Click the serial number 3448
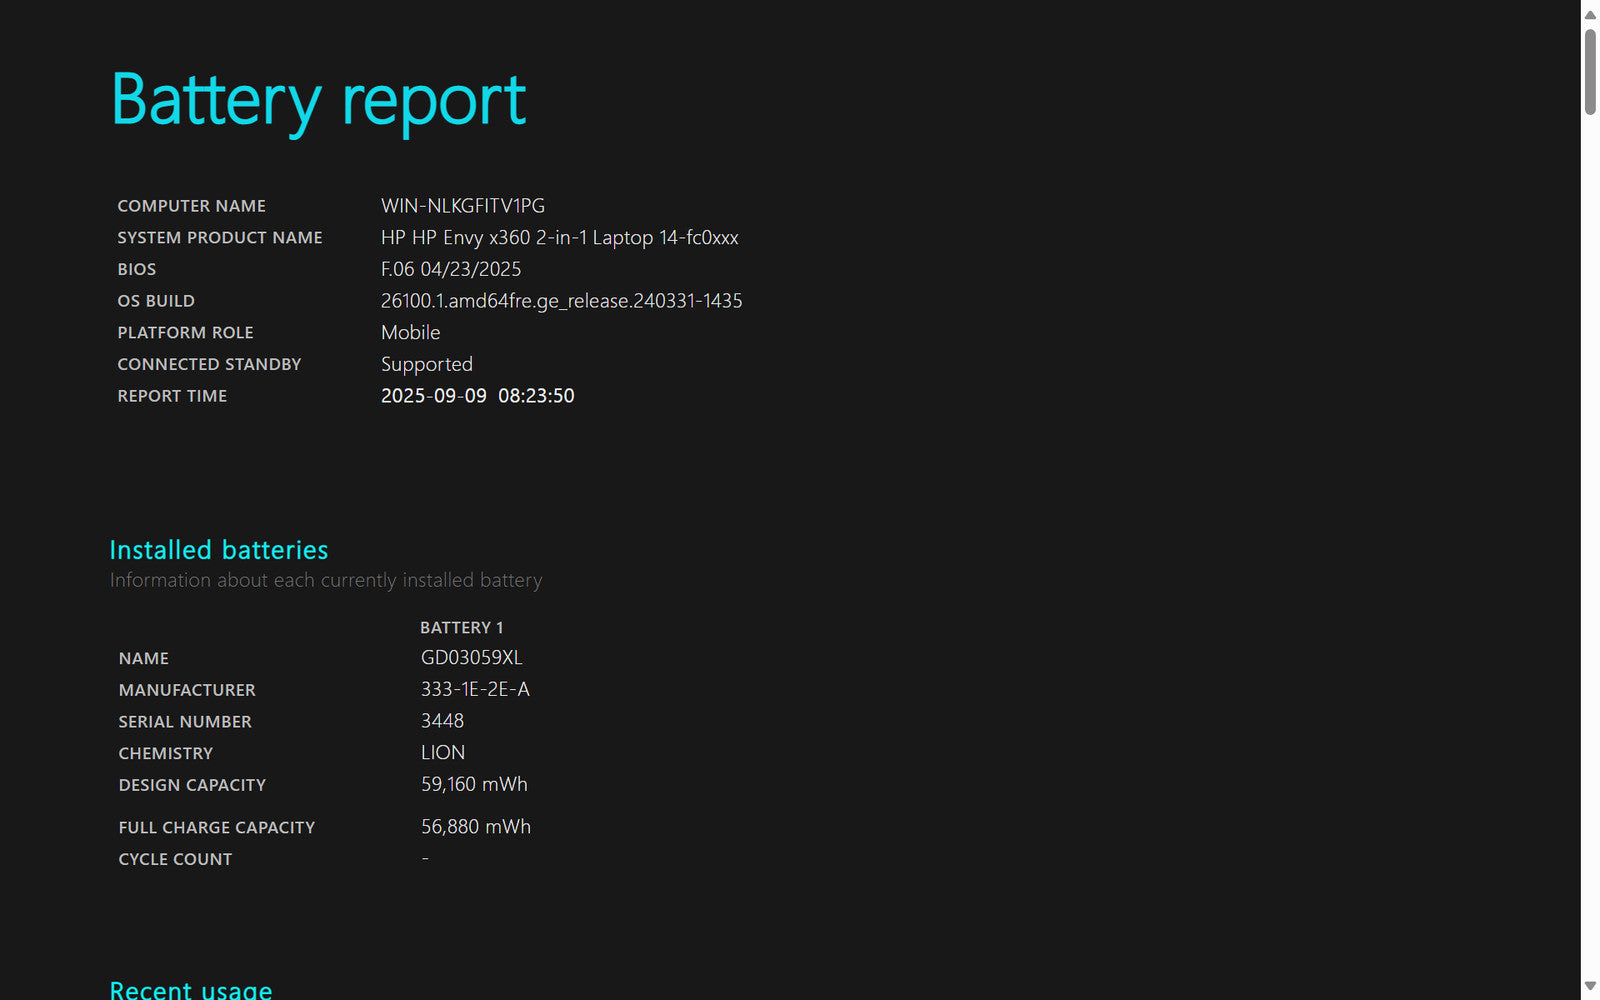Screen dimensions: 1600x1000 (x=442, y=721)
